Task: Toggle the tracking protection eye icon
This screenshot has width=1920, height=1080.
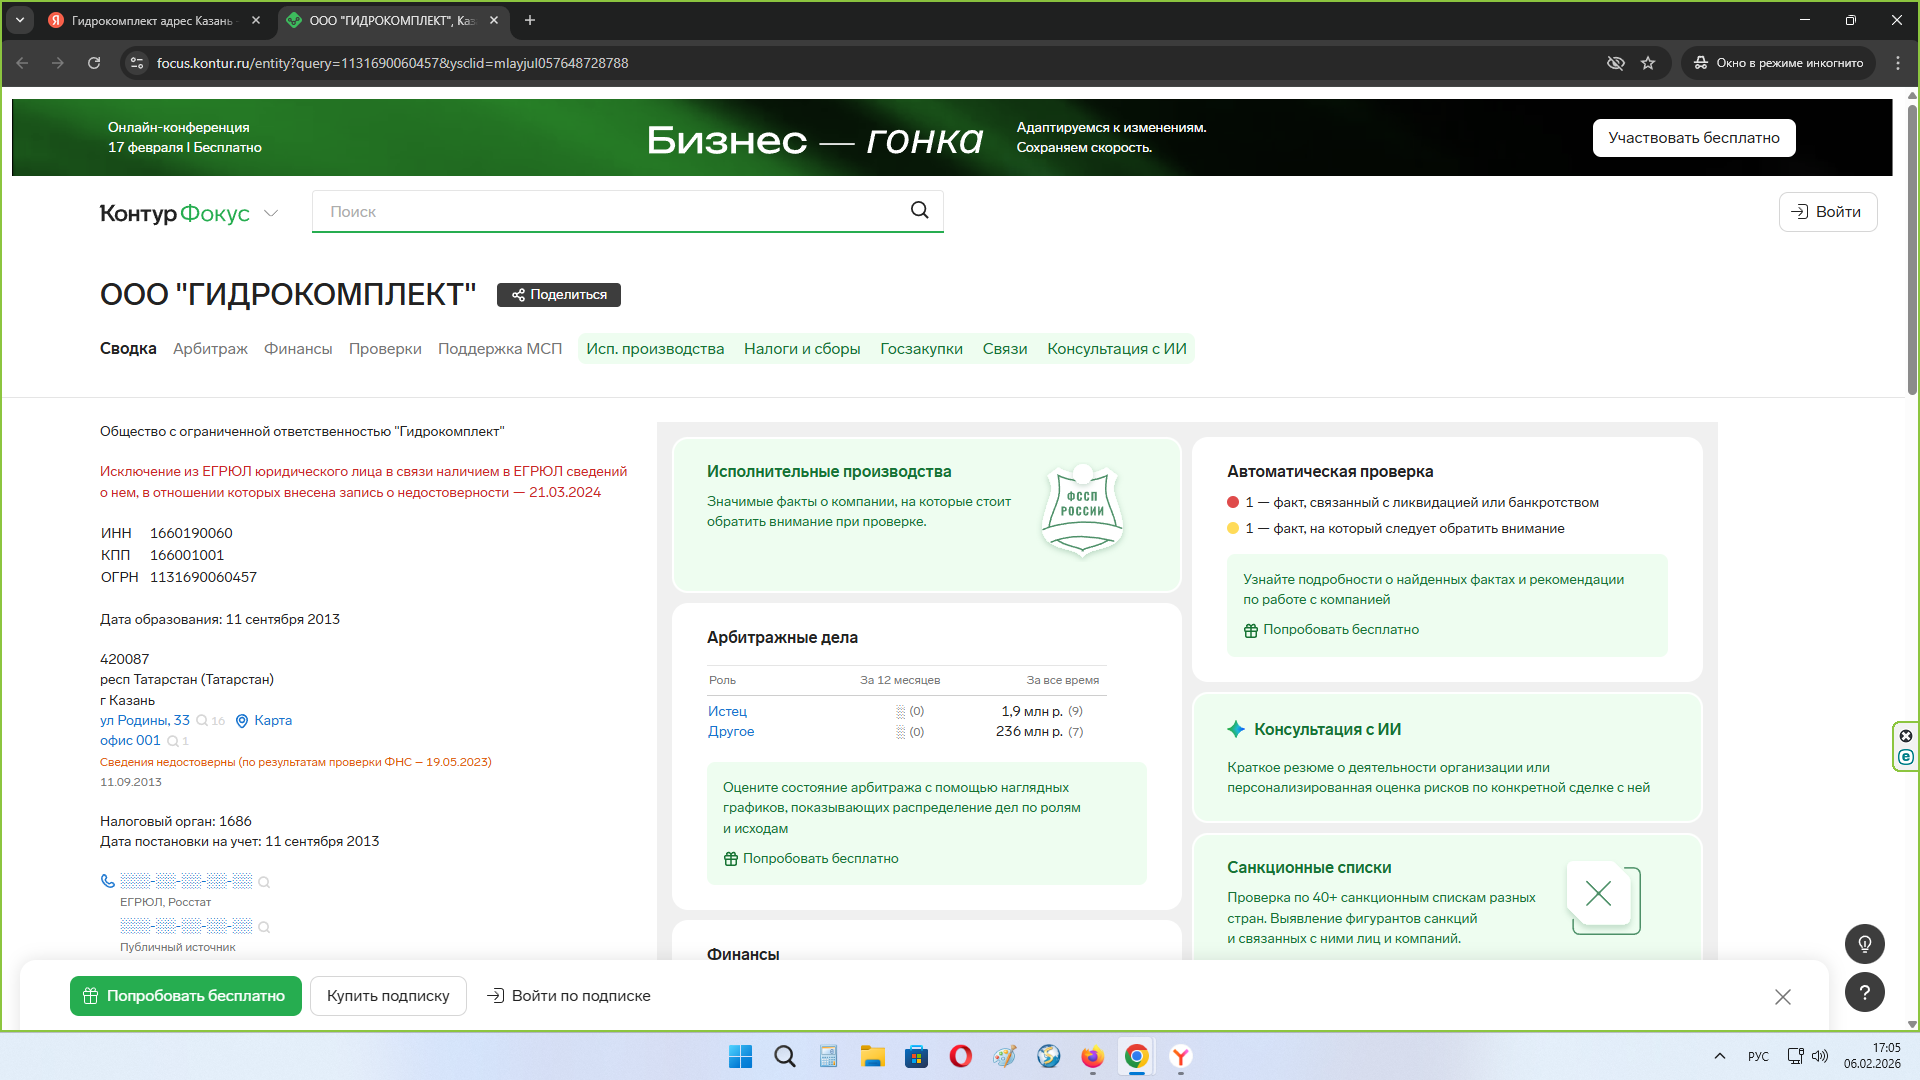Action: point(1615,63)
